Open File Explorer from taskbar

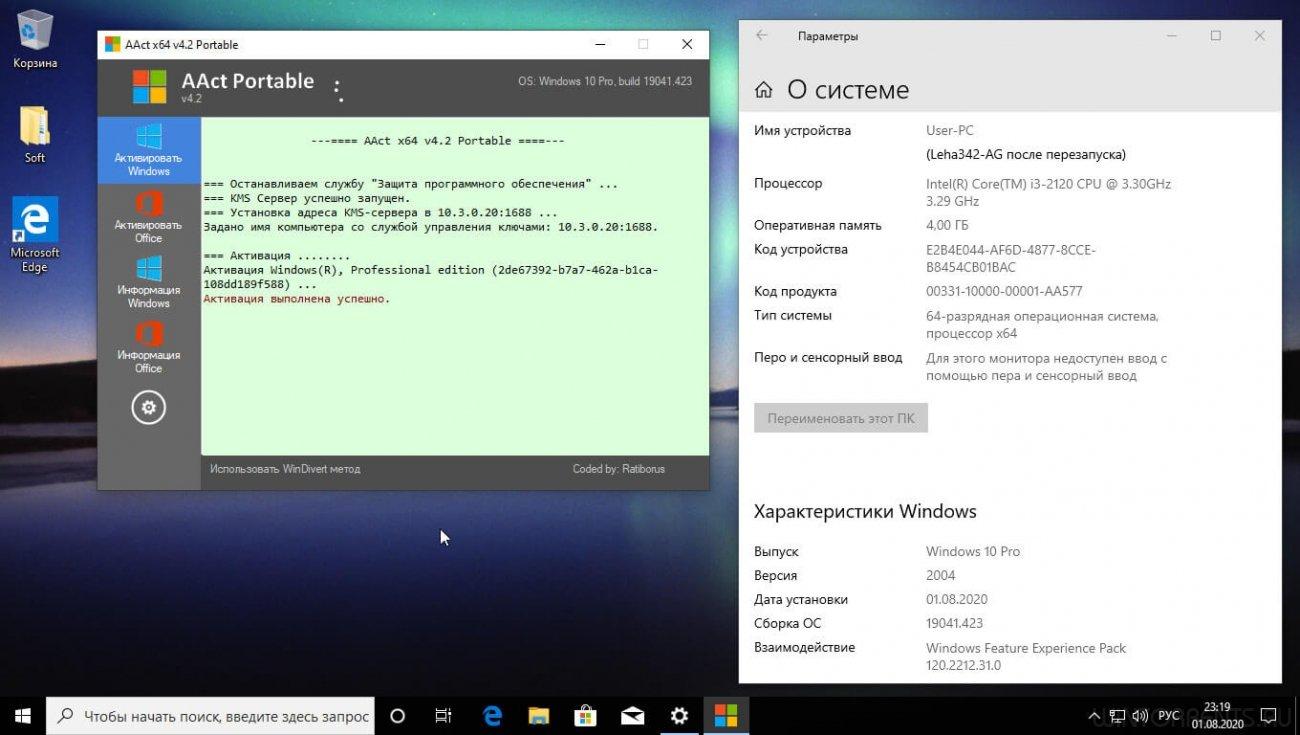pos(539,716)
